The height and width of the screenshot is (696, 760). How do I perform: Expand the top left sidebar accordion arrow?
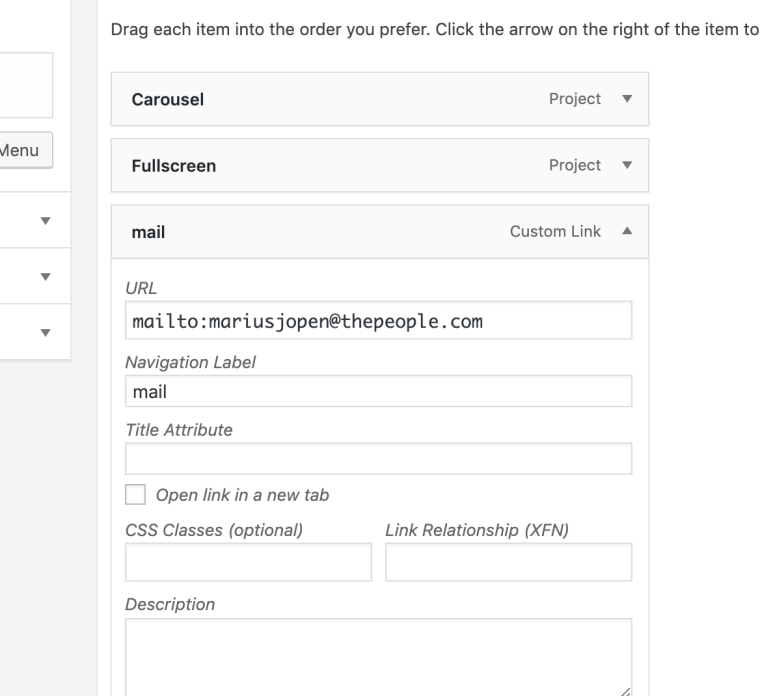pyautogui.click(x=45, y=220)
